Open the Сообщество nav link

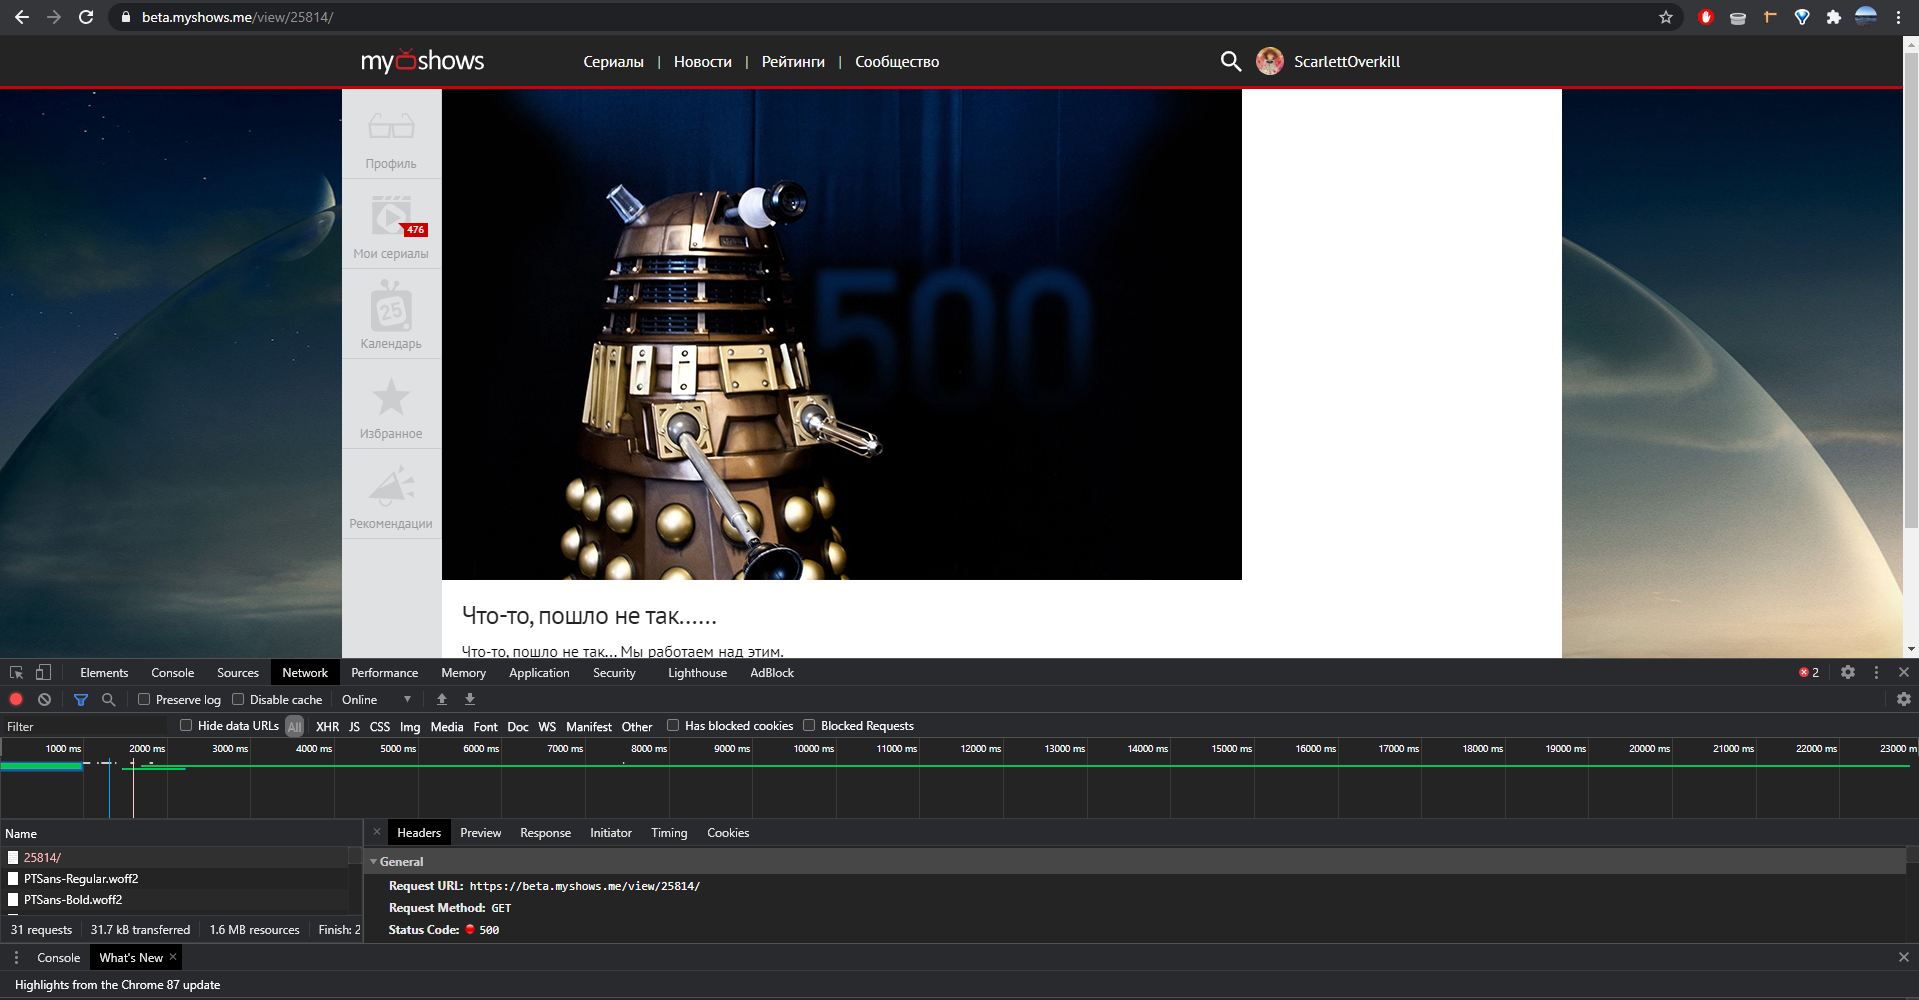(897, 62)
